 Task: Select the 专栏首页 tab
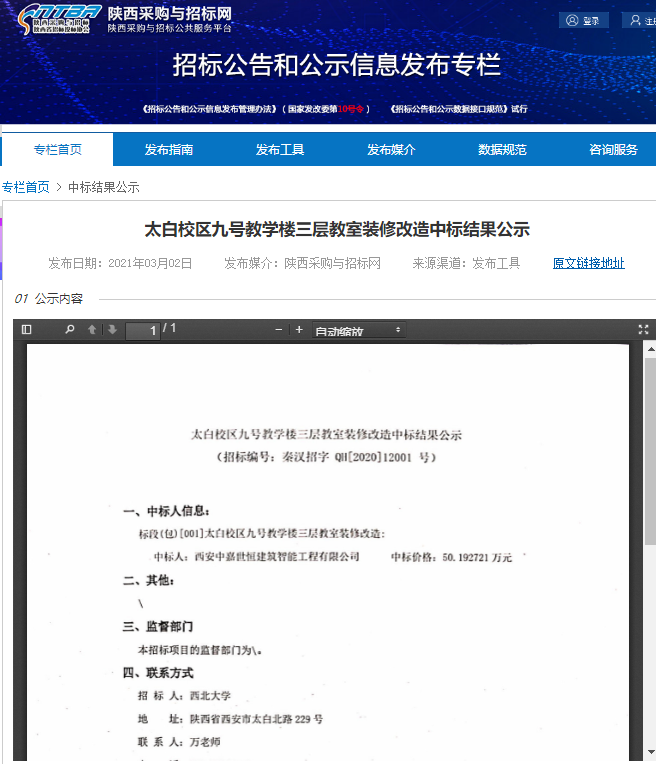coord(58,150)
